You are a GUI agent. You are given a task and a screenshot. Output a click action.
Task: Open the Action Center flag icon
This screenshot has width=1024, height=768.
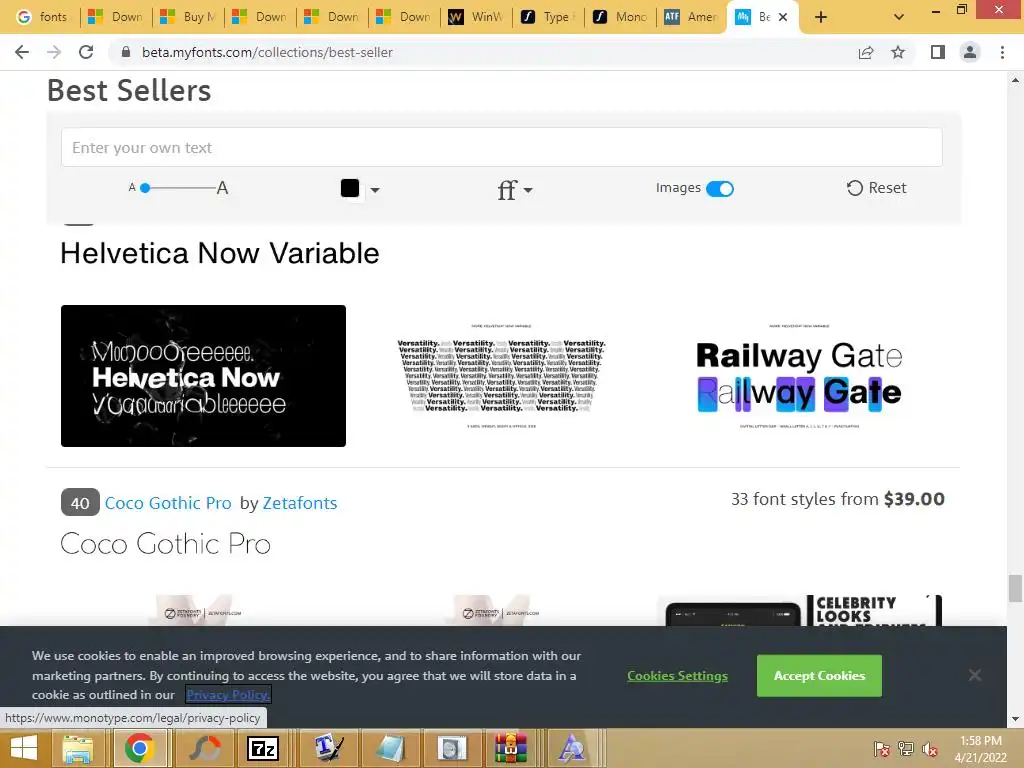point(882,749)
